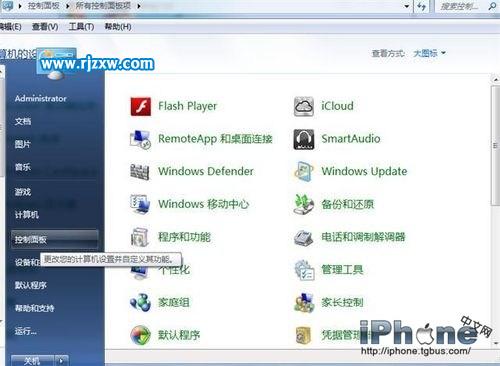
Task: Open 默认程序 link in control panel list
Action: click(x=179, y=335)
